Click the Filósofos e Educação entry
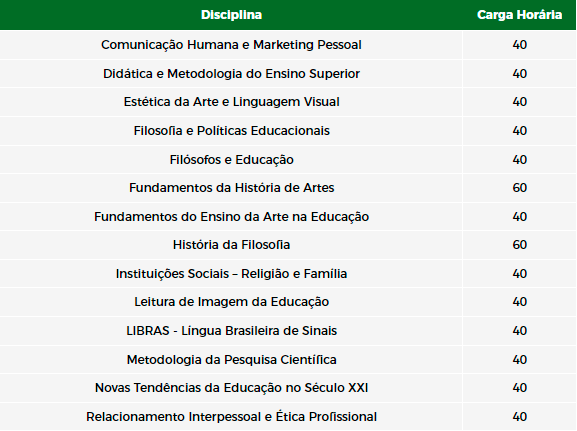Image resolution: width=577 pixels, height=431 pixels. [x=231, y=160]
